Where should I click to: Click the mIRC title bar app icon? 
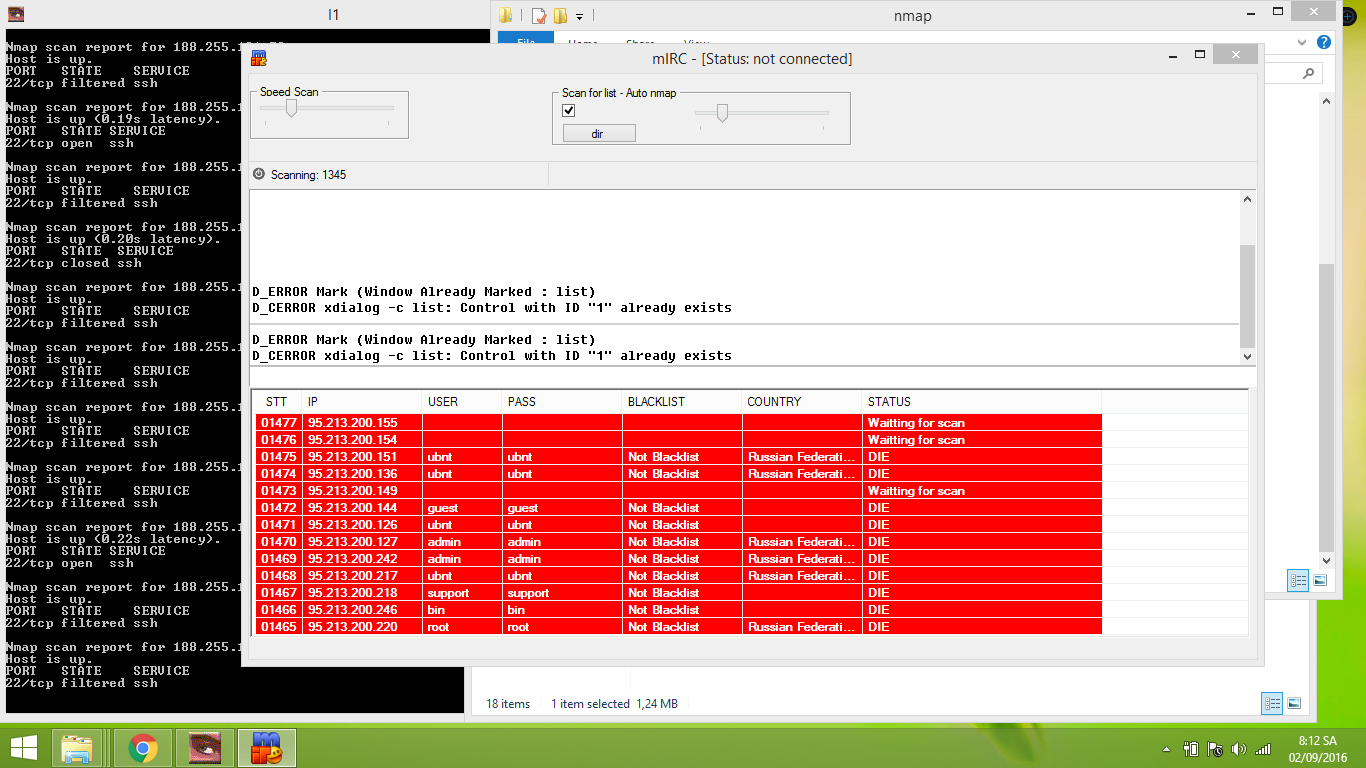(258, 58)
